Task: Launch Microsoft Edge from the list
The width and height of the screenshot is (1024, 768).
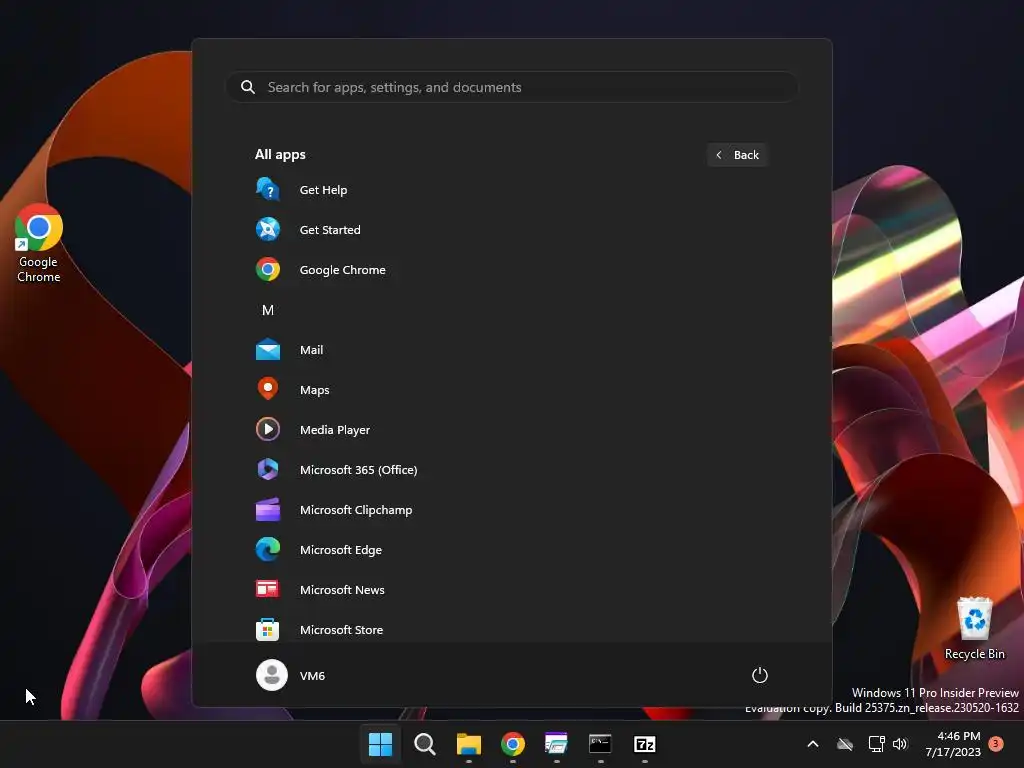Action: (x=341, y=550)
